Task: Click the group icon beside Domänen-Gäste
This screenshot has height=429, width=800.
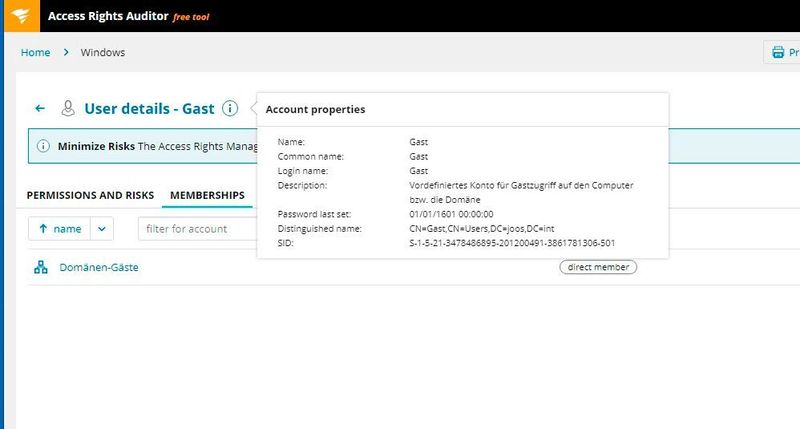Action: coord(41,267)
